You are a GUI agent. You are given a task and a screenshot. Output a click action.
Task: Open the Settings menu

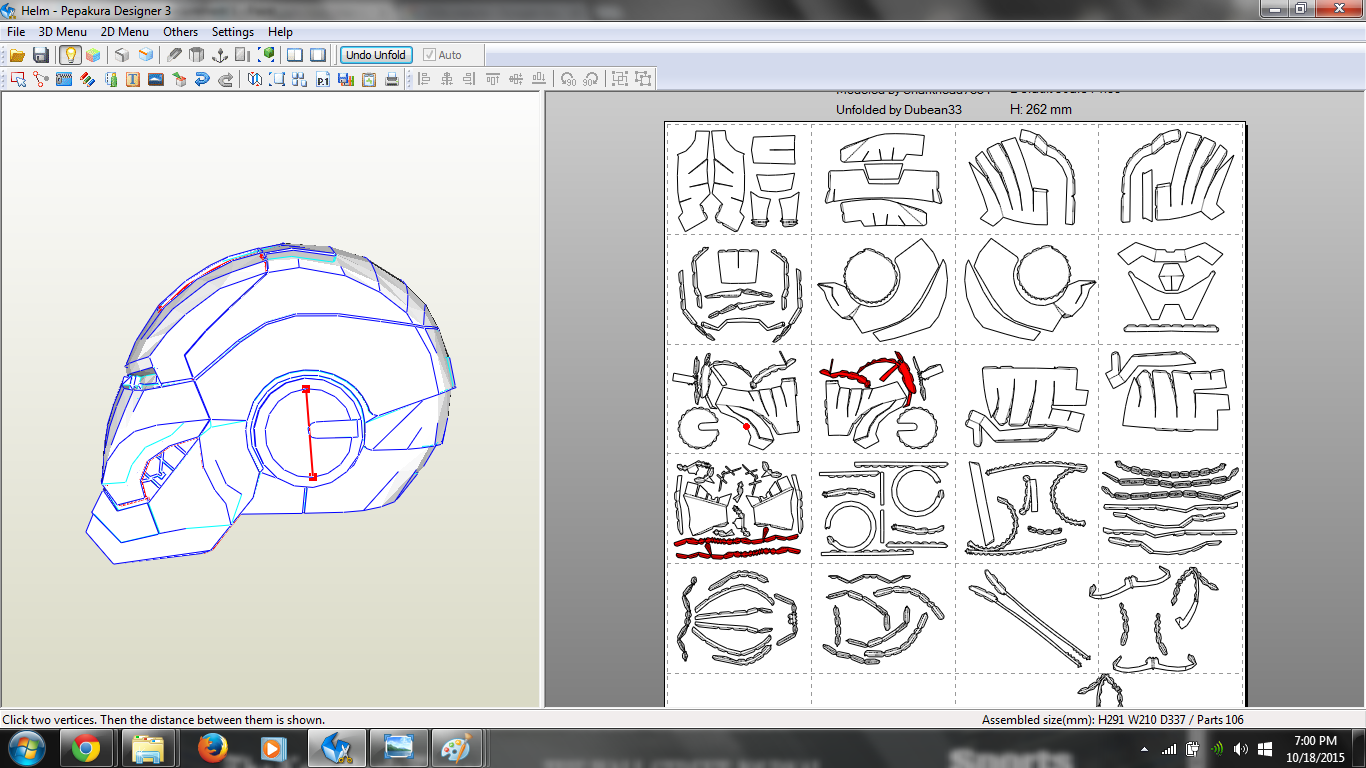pos(233,32)
